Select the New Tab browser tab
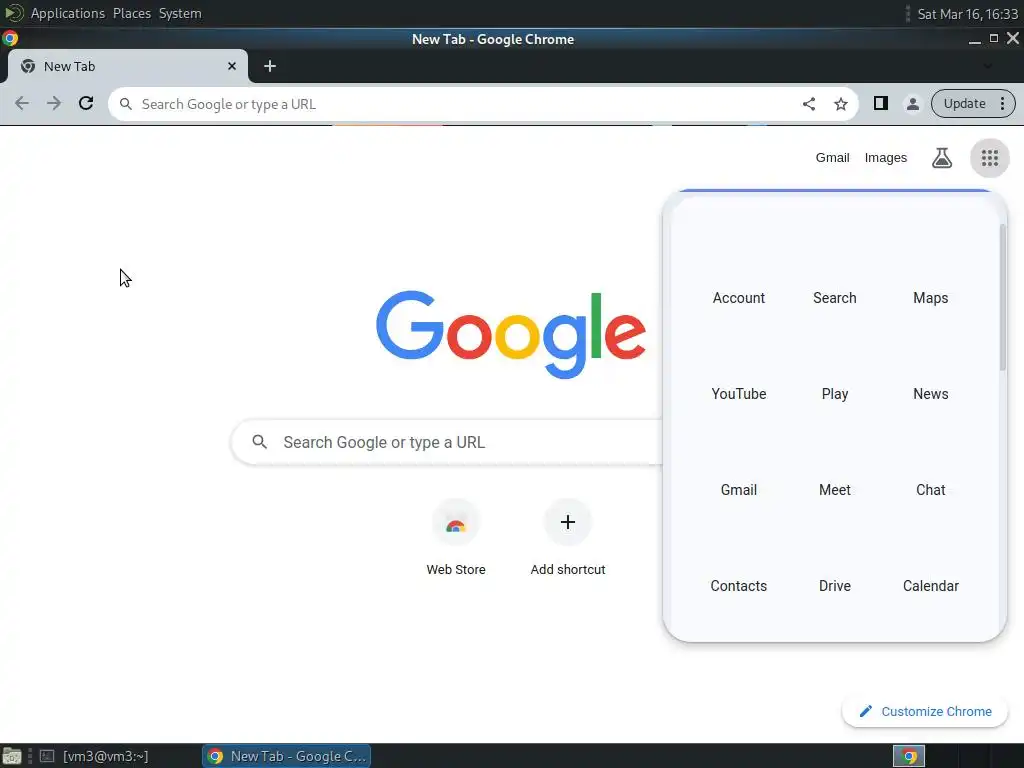This screenshot has height=768, width=1024. 127,66
